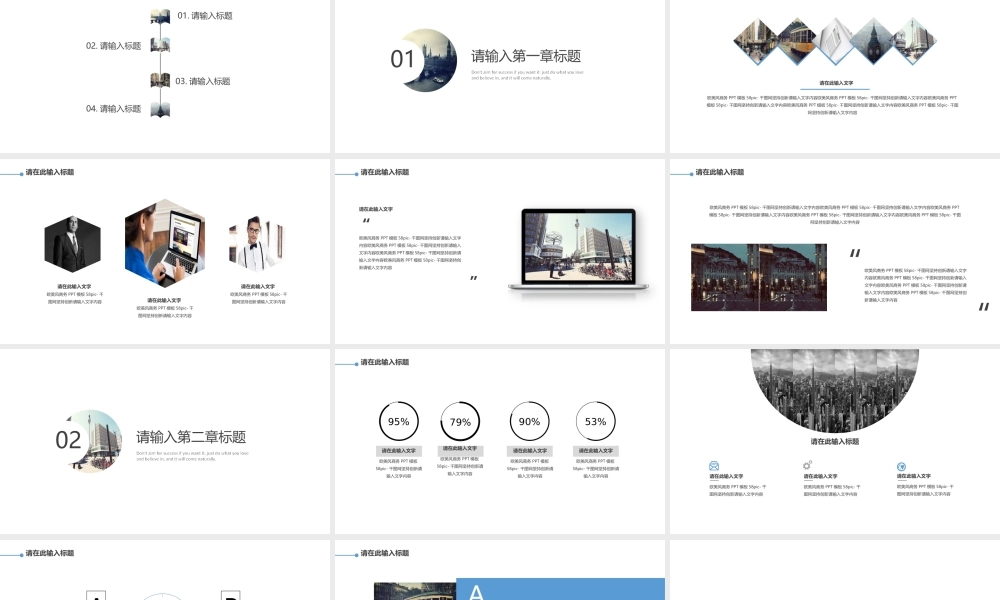
Task: Click the 53% progress ring
Action: click(596, 421)
